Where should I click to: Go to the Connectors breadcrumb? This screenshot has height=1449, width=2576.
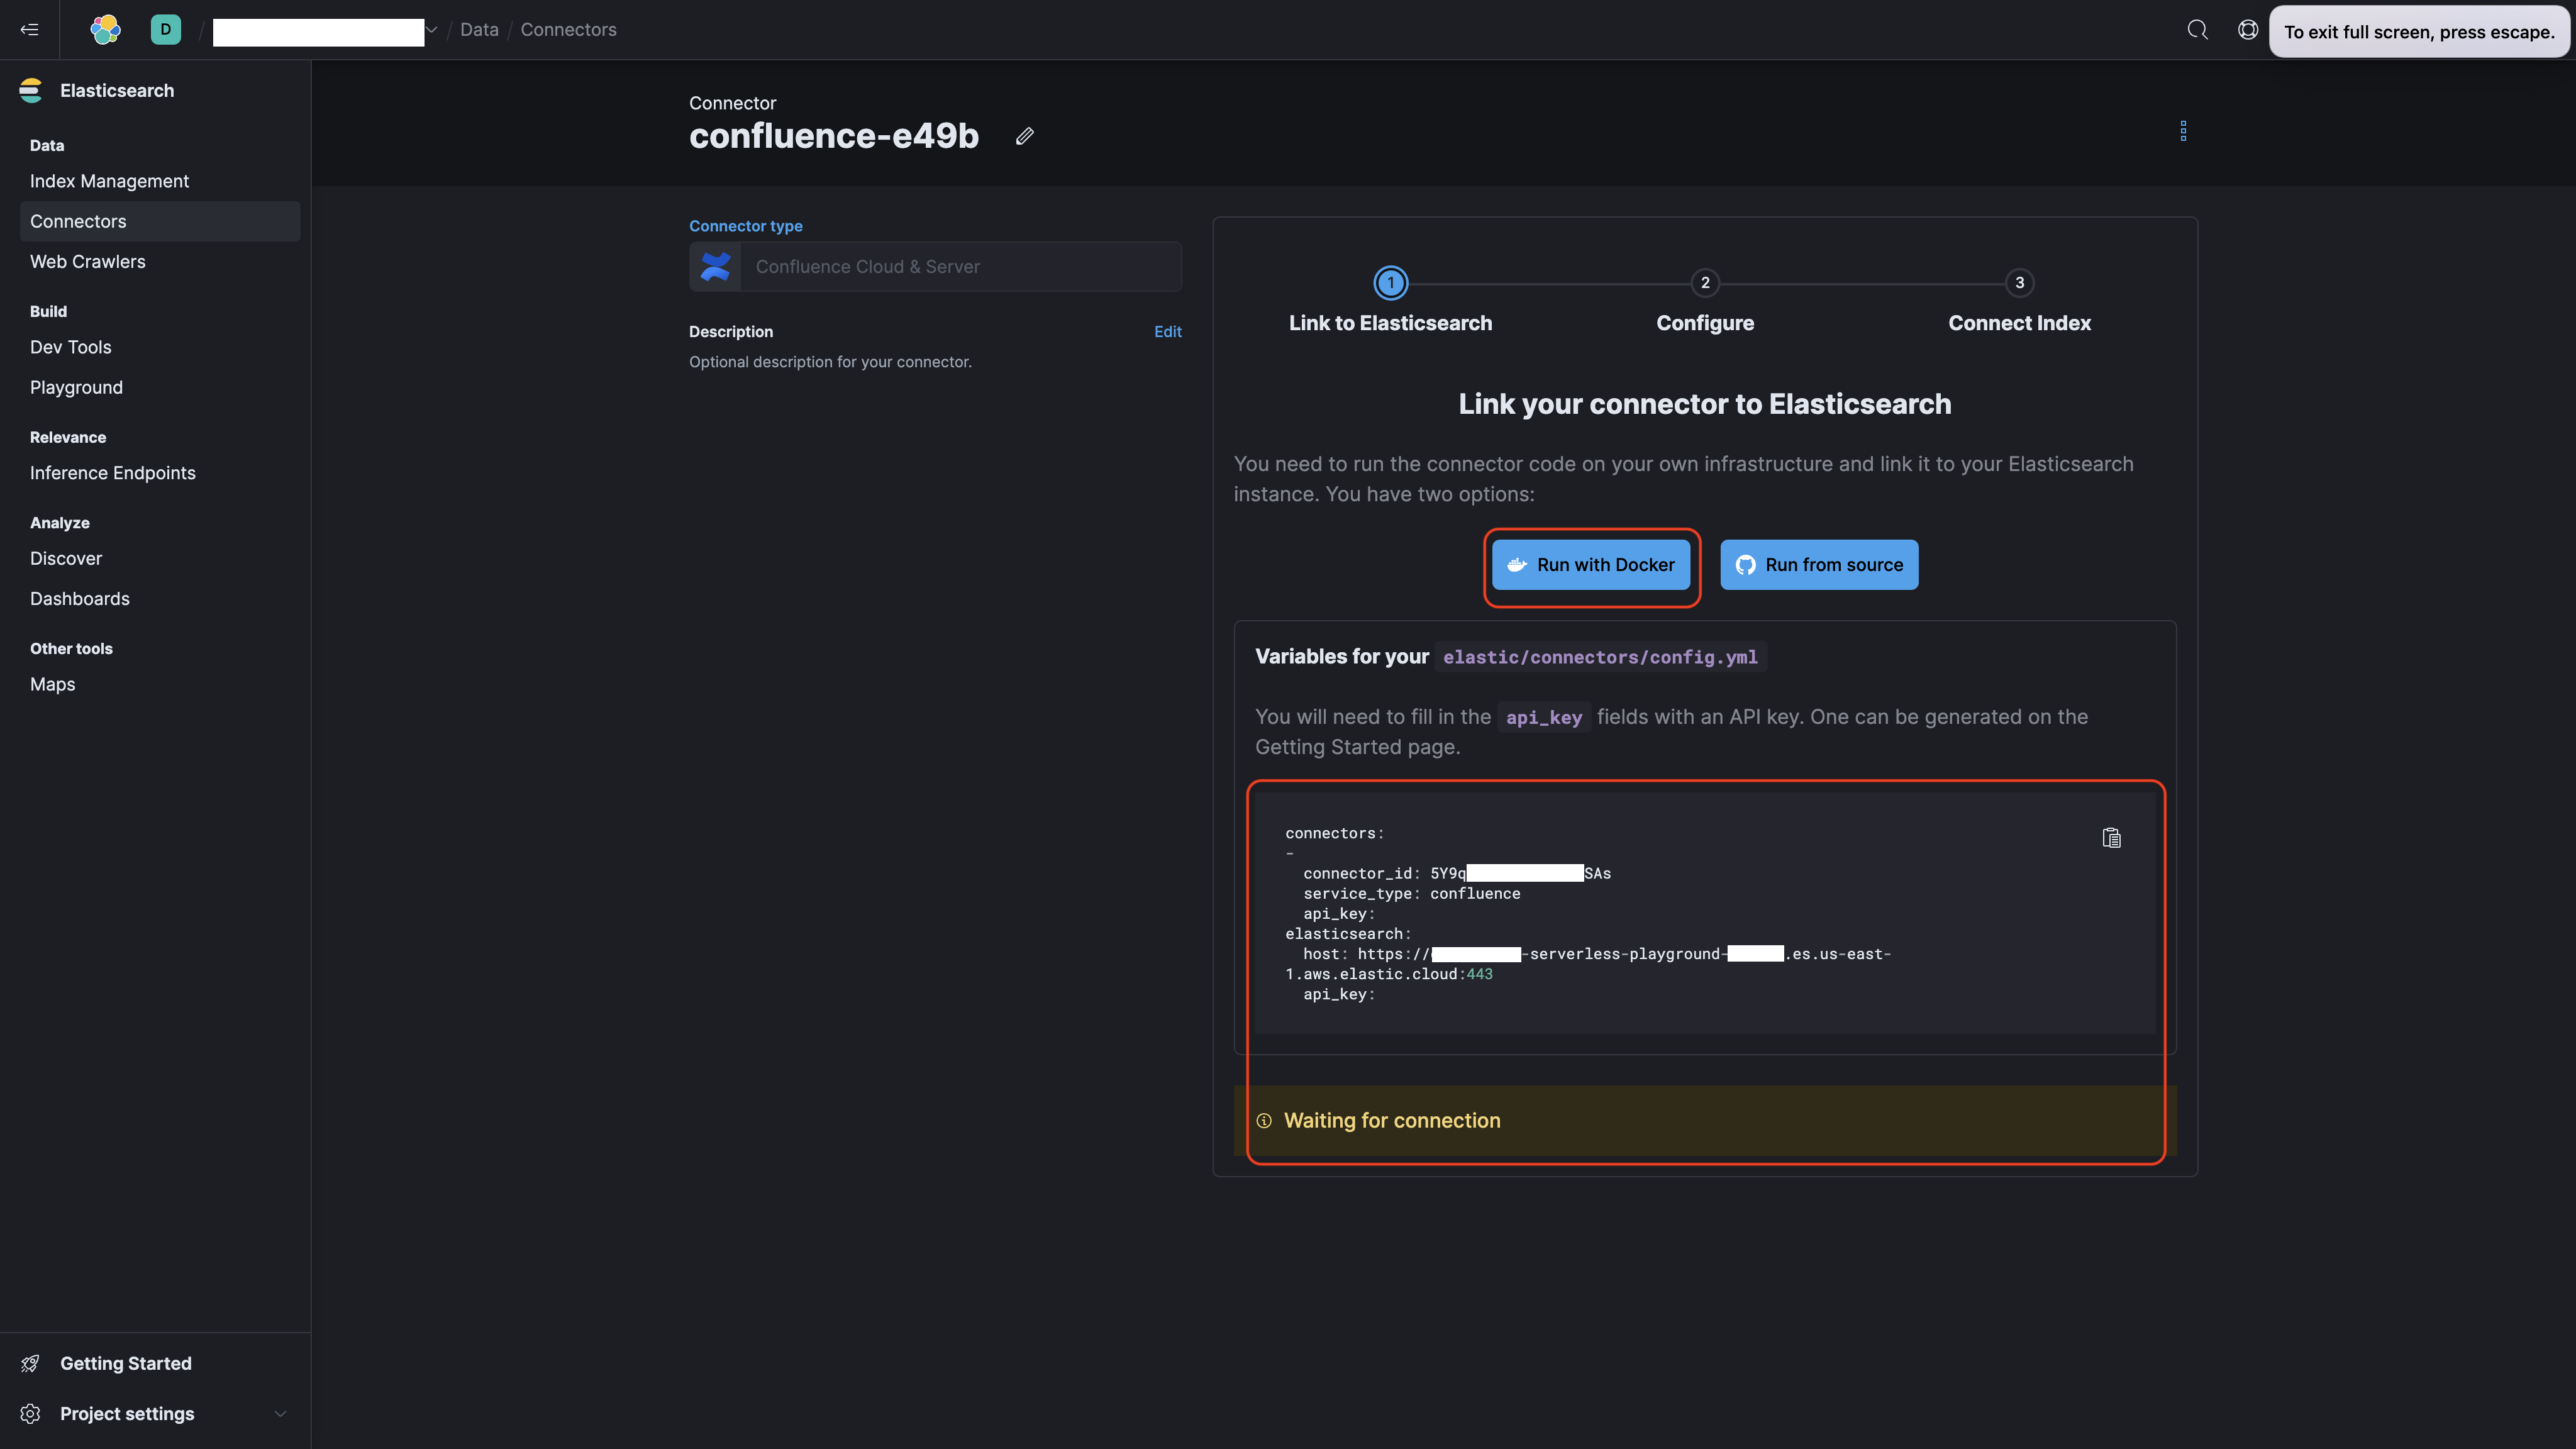[x=568, y=30]
